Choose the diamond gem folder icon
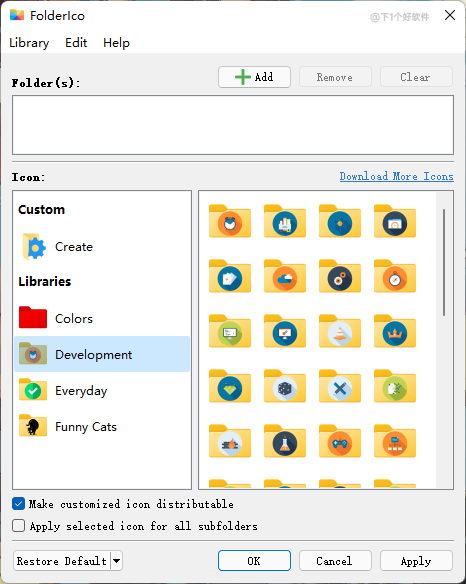The image size is (466, 584). click(x=230, y=386)
